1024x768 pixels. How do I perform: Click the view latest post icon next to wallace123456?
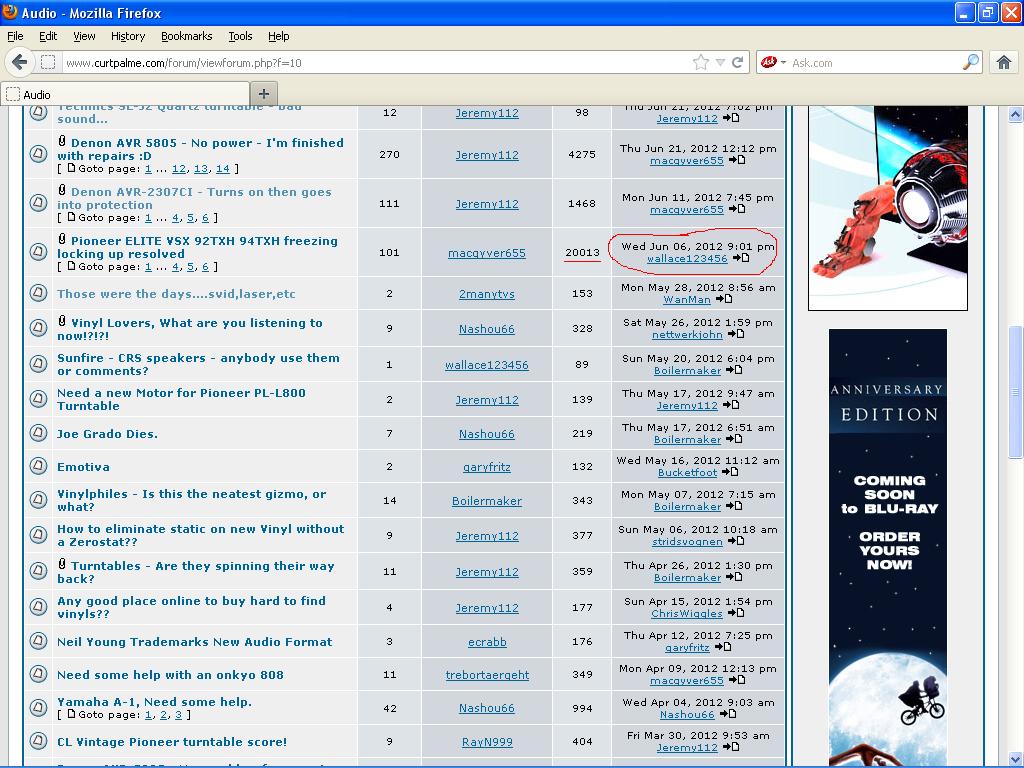pos(741,258)
